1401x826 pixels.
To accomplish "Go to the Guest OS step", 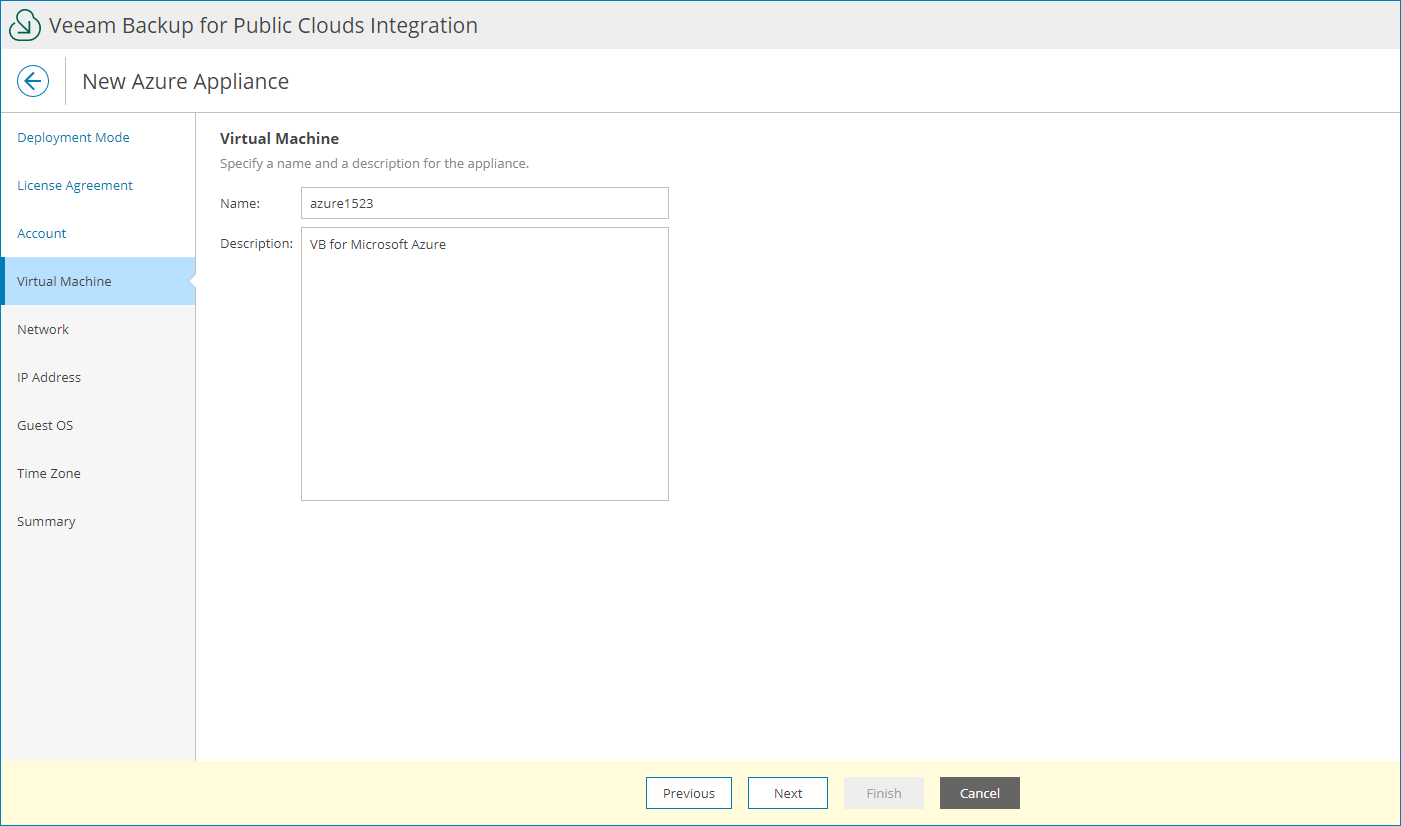I will pyautogui.click(x=45, y=425).
